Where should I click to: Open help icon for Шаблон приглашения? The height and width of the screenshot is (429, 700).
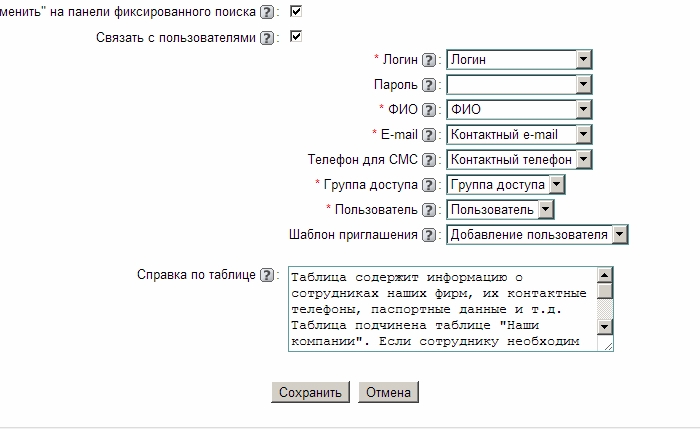click(x=429, y=235)
